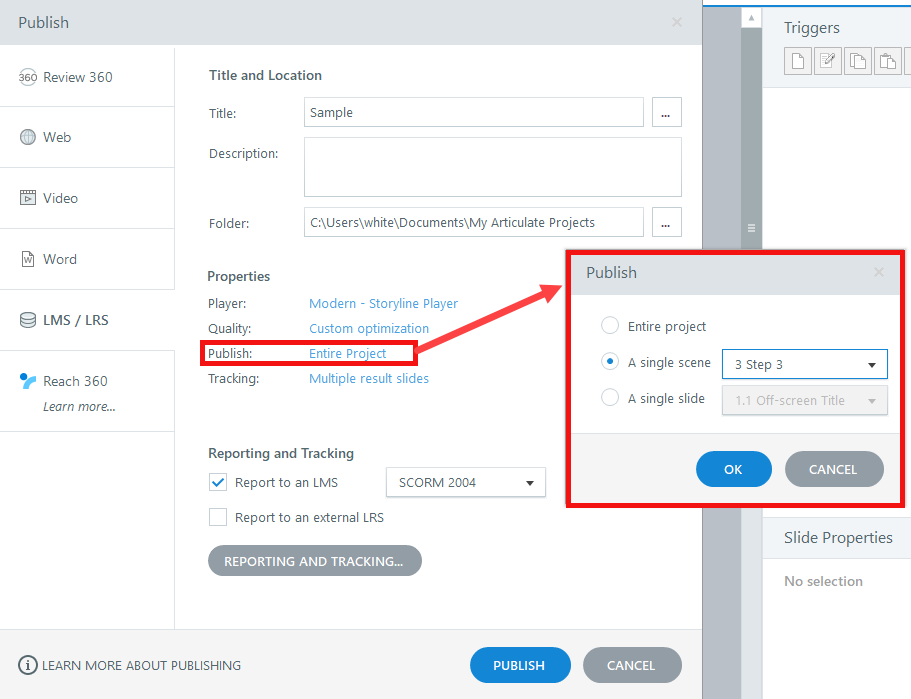
Task: Open the 1.1 Off-screen Title slide dropdown
Action: click(x=805, y=400)
